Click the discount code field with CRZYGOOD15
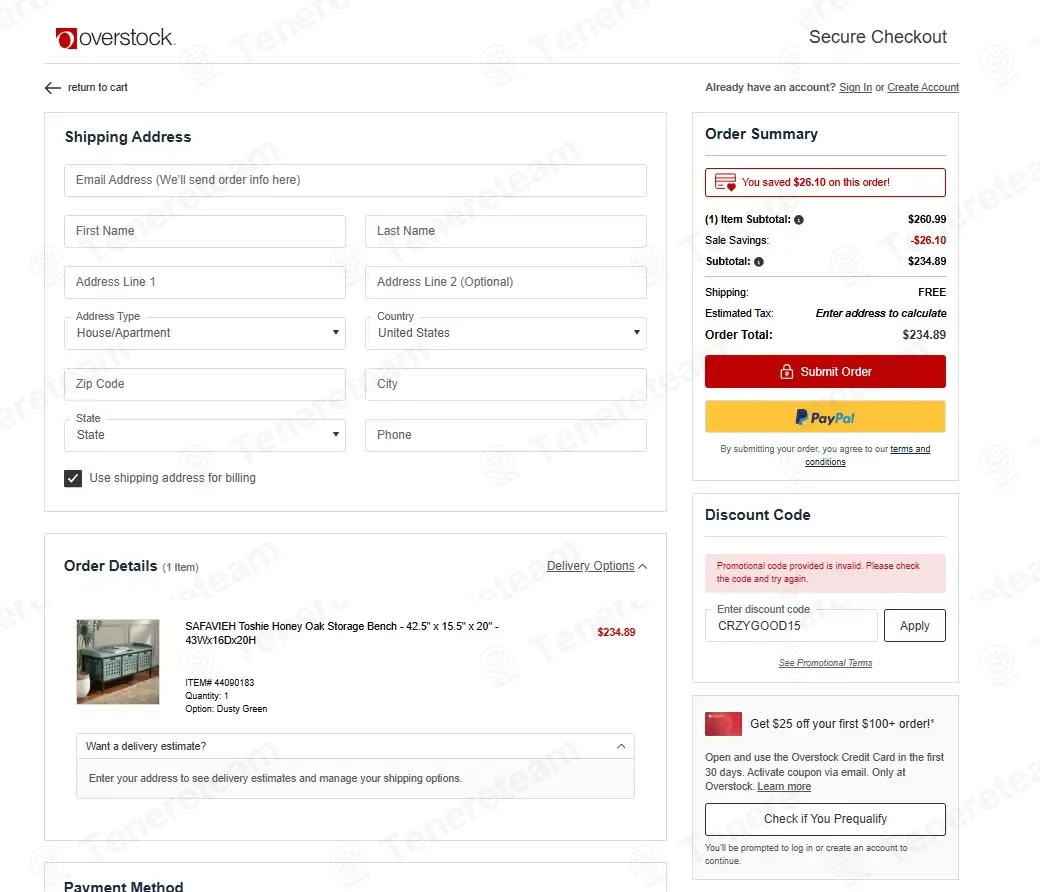Viewport: 1040px width, 892px height. point(791,626)
